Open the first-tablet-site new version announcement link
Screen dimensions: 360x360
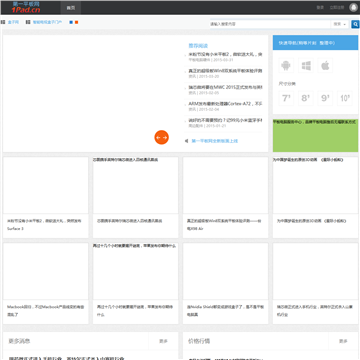(215, 141)
